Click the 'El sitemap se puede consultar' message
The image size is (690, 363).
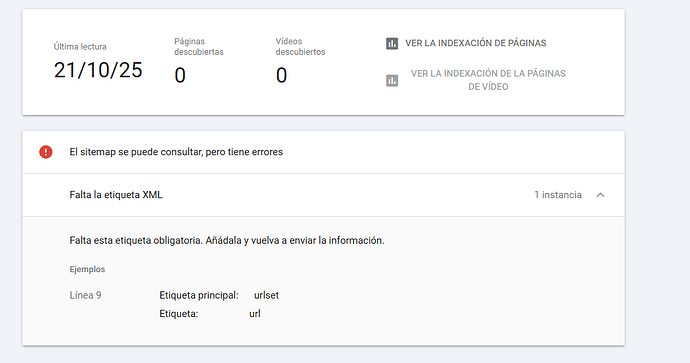(x=176, y=152)
